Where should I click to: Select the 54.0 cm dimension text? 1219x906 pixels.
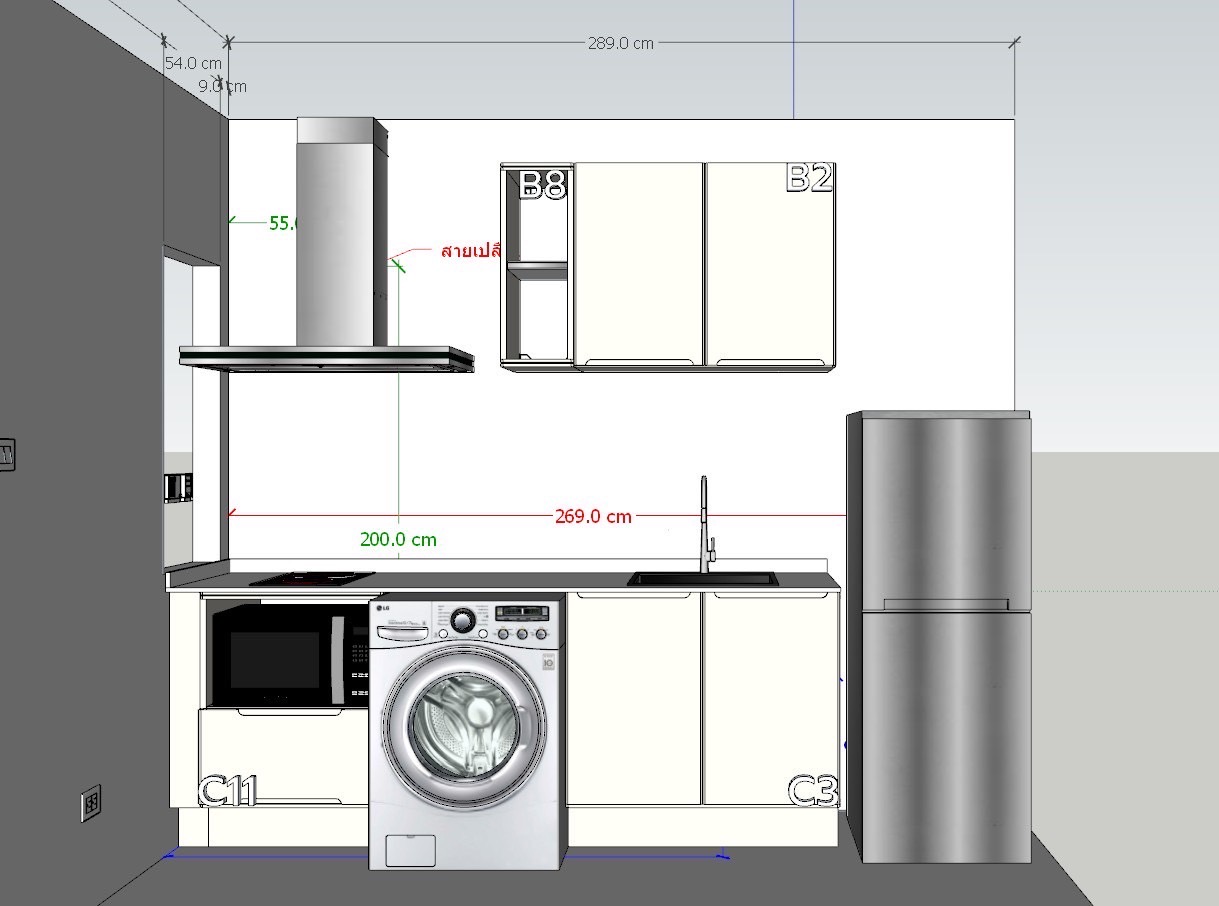[x=193, y=62]
